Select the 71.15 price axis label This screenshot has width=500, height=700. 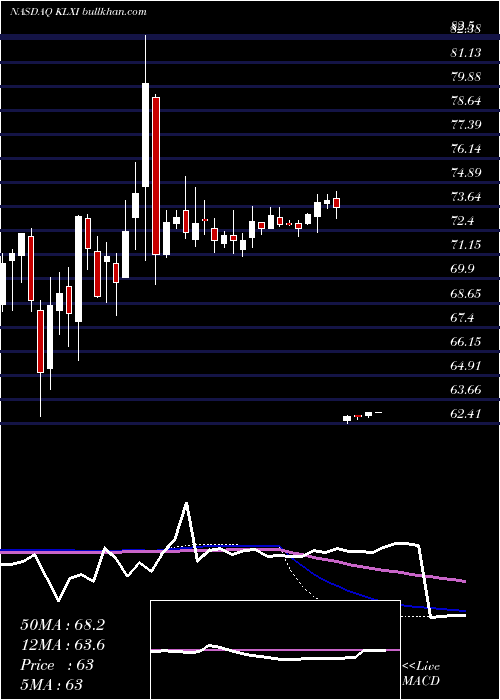pyautogui.click(x=466, y=245)
